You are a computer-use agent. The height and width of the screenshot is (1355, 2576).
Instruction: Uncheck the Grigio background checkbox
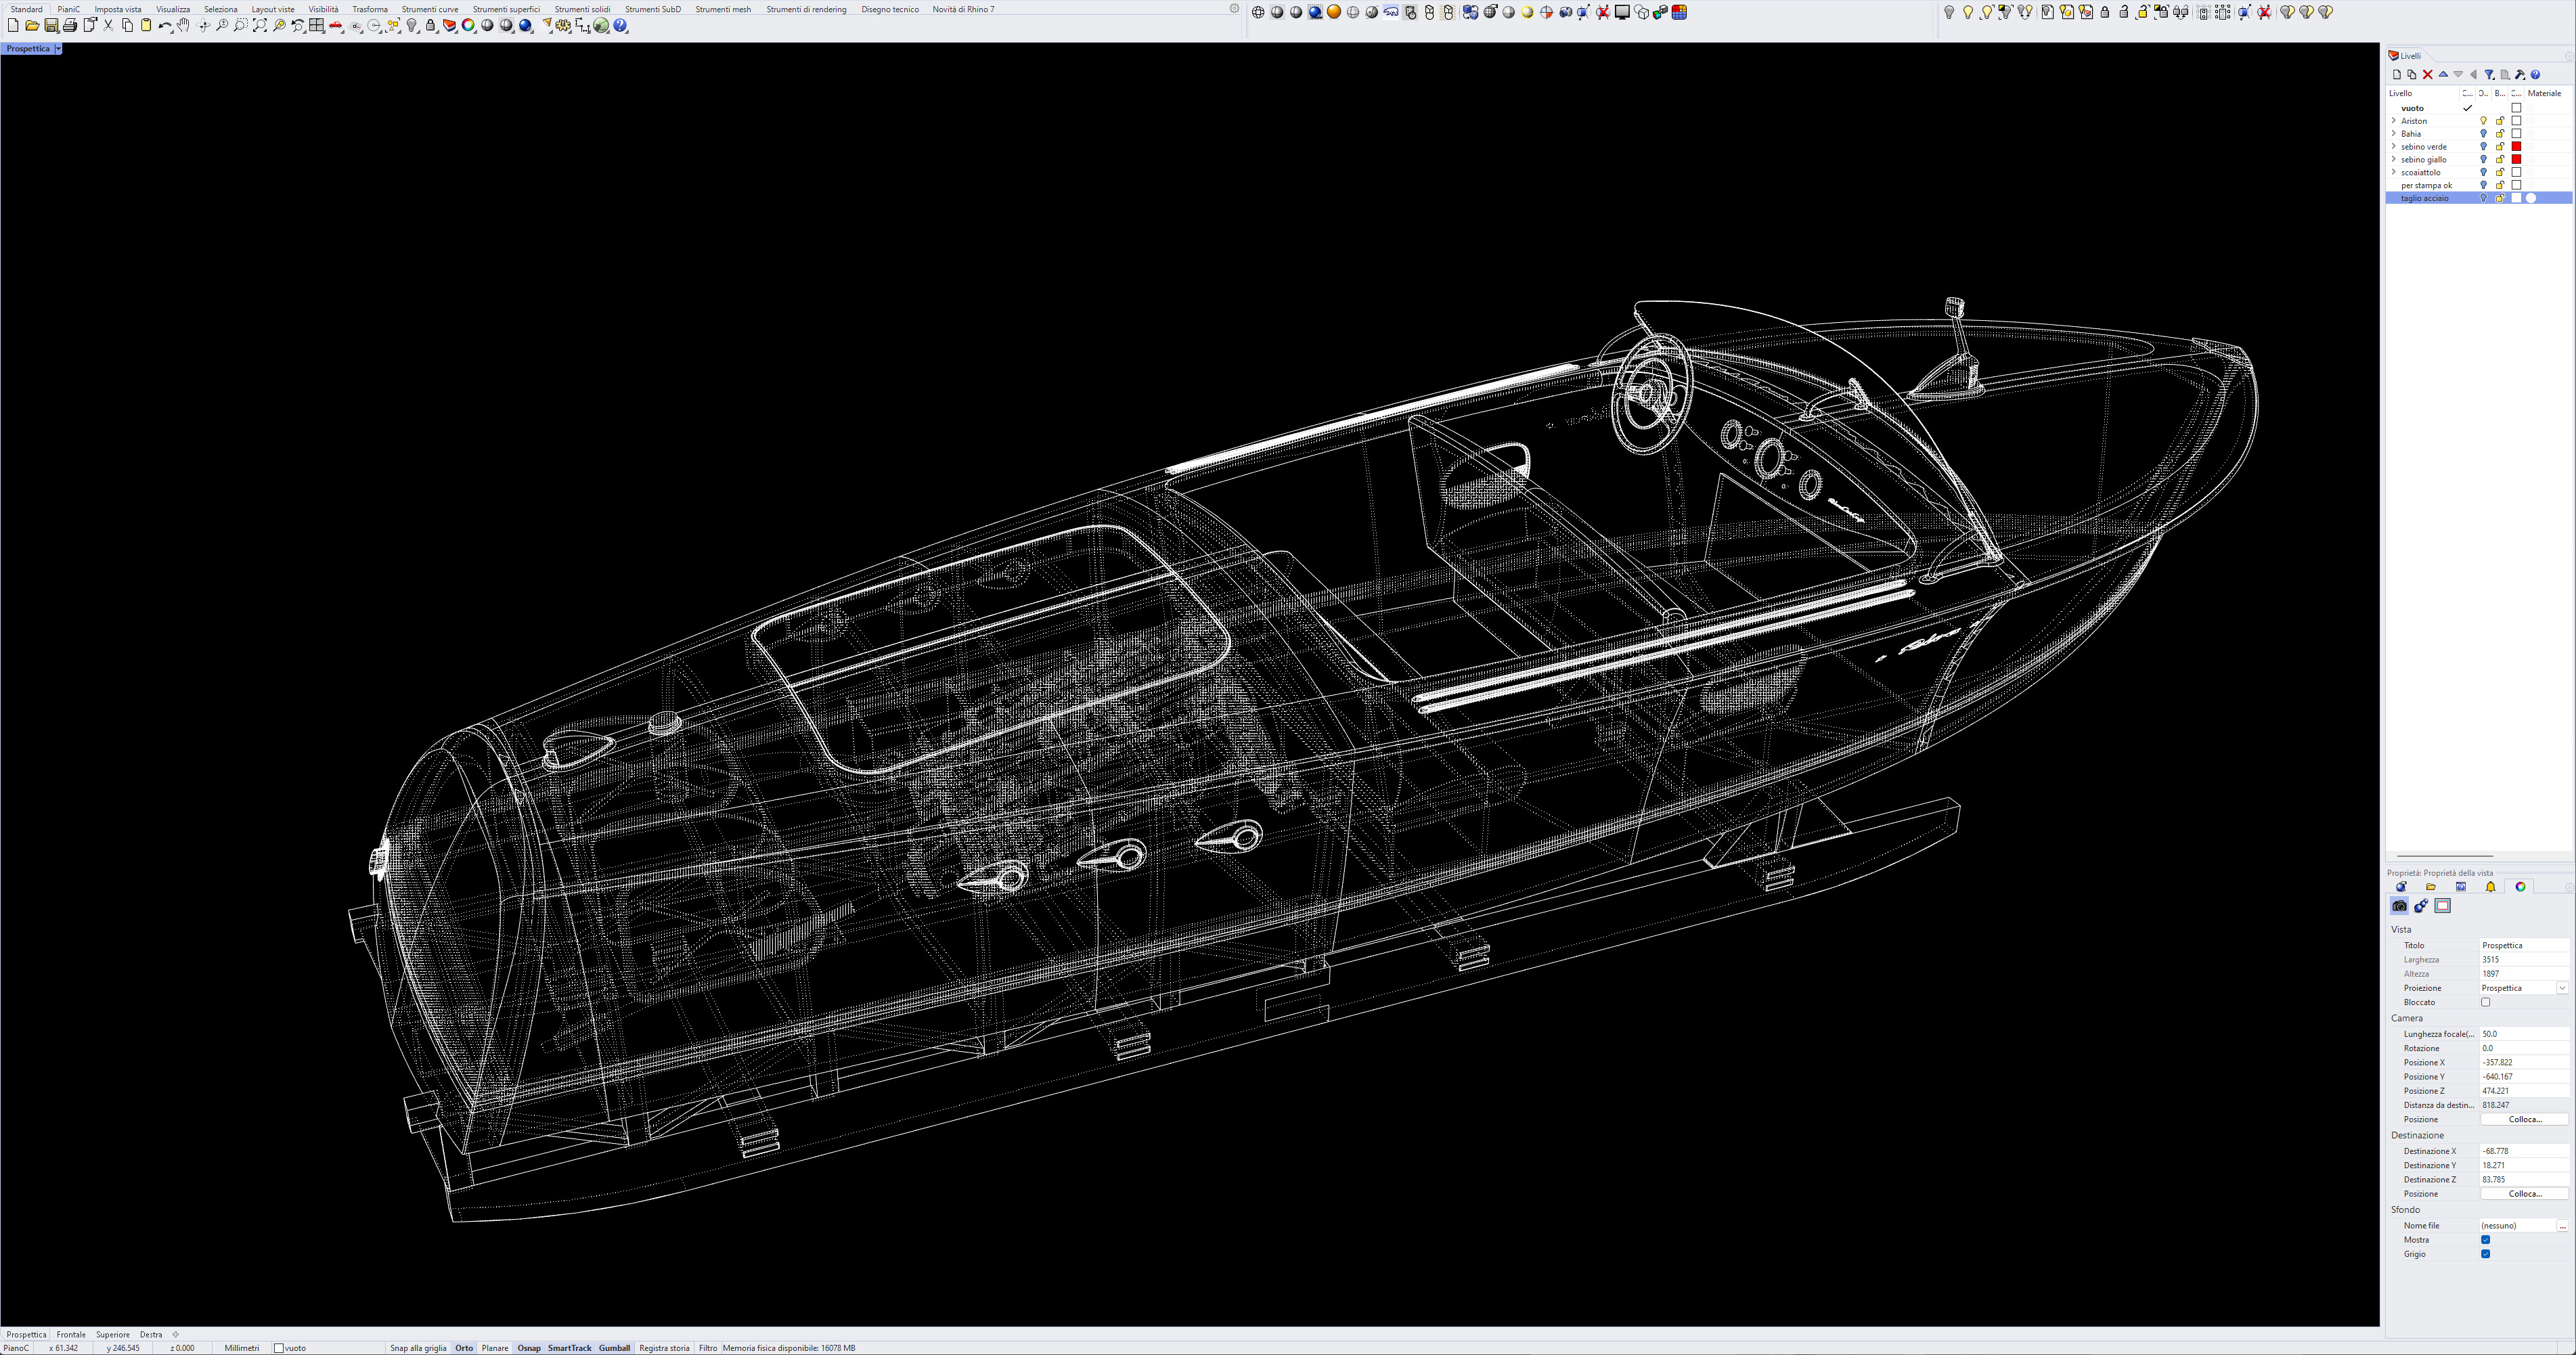[2485, 1254]
